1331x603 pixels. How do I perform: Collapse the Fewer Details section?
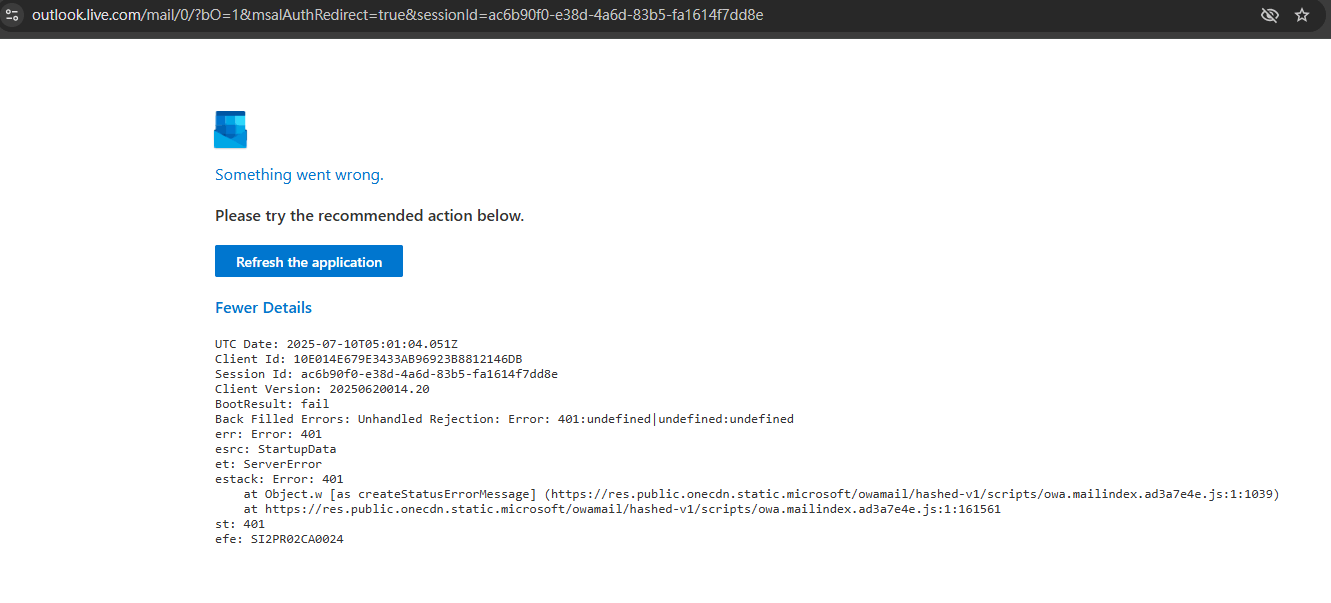264,308
